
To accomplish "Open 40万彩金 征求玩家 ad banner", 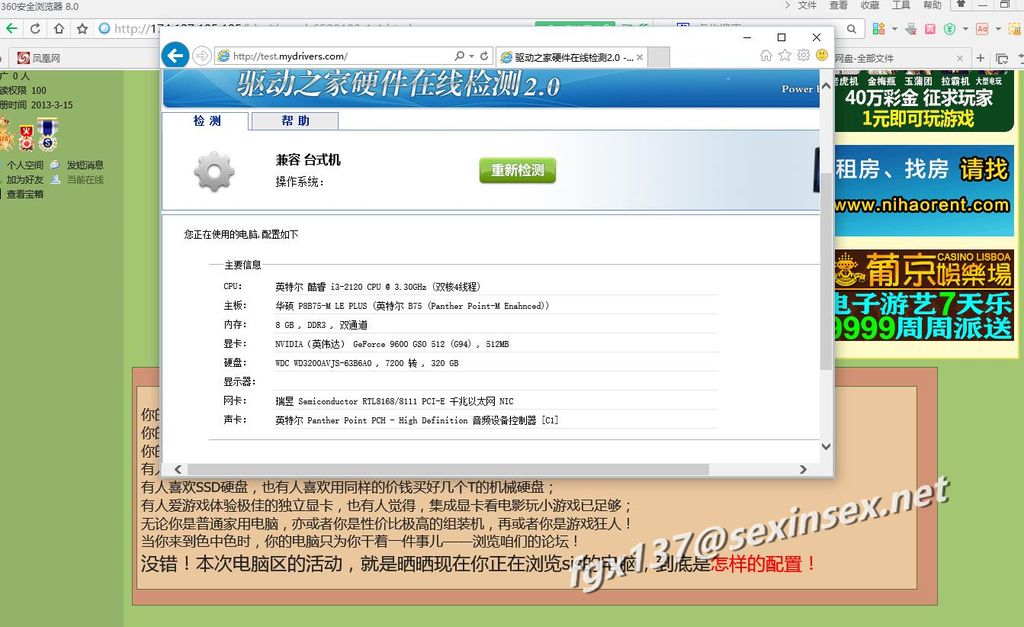I will [923, 101].
